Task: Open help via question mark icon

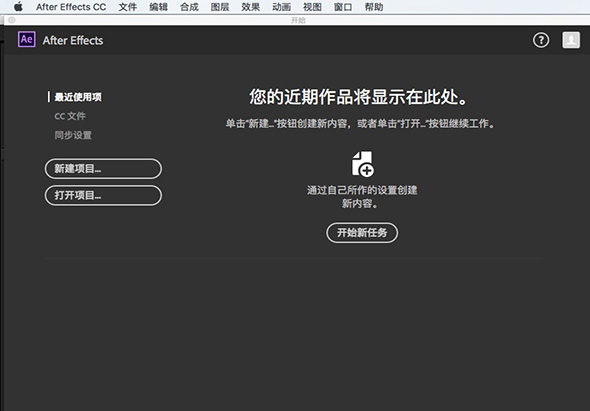Action: point(541,40)
